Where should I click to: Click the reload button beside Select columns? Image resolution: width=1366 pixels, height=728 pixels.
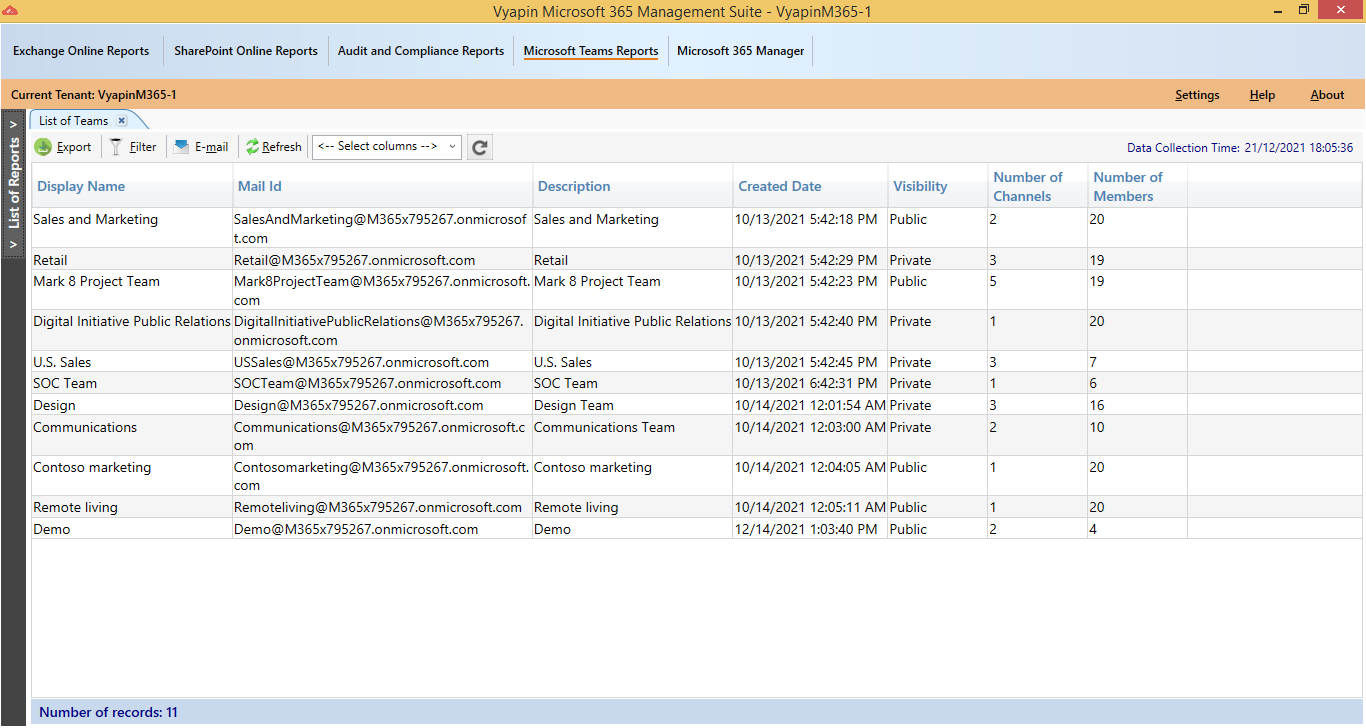tap(480, 147)
